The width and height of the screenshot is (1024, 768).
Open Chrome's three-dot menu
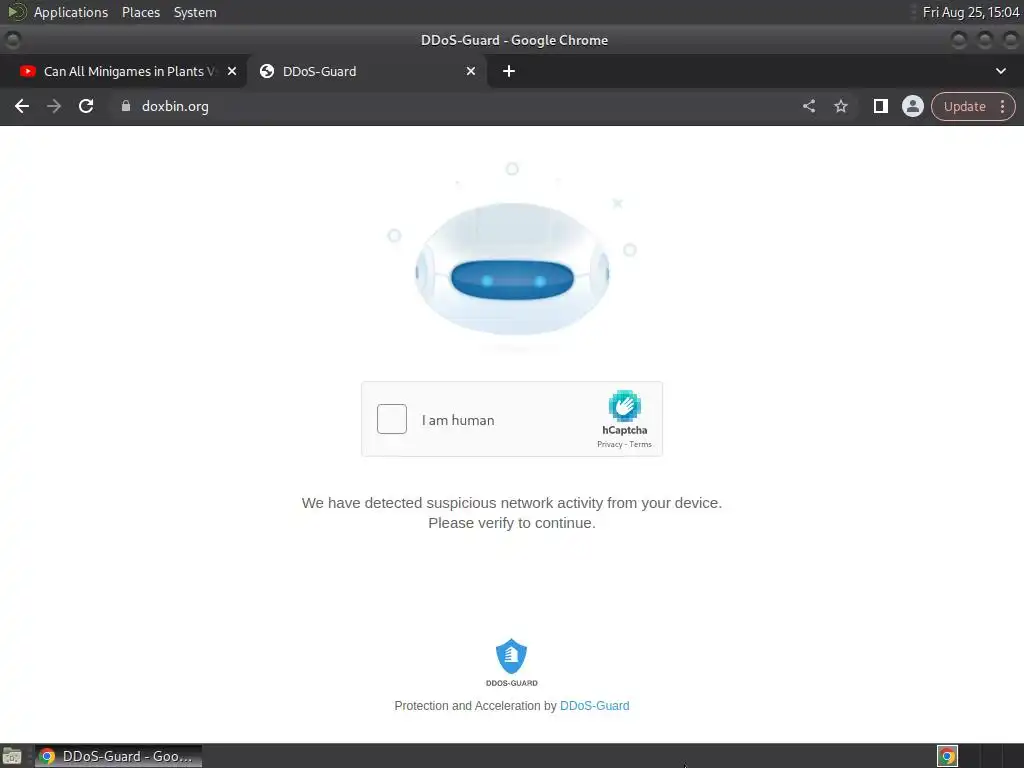(1002, 106)
